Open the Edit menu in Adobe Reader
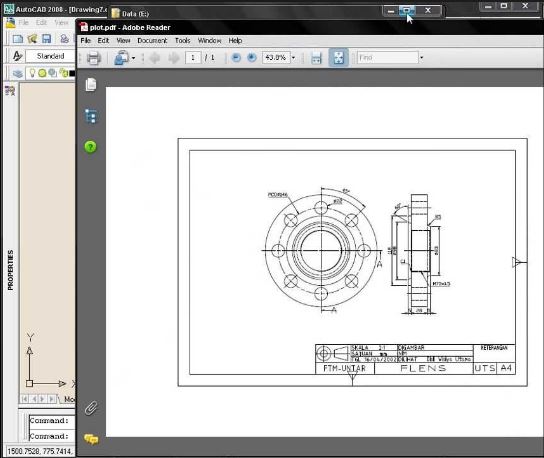 103,41
